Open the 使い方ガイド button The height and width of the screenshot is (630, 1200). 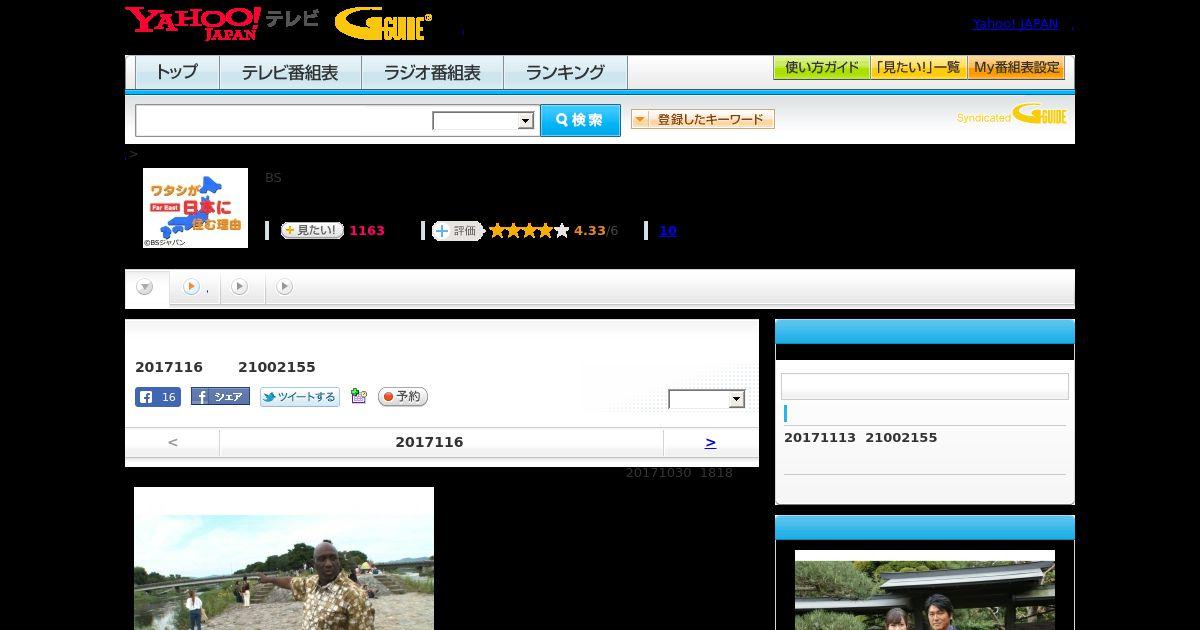(x=821, y=68)
